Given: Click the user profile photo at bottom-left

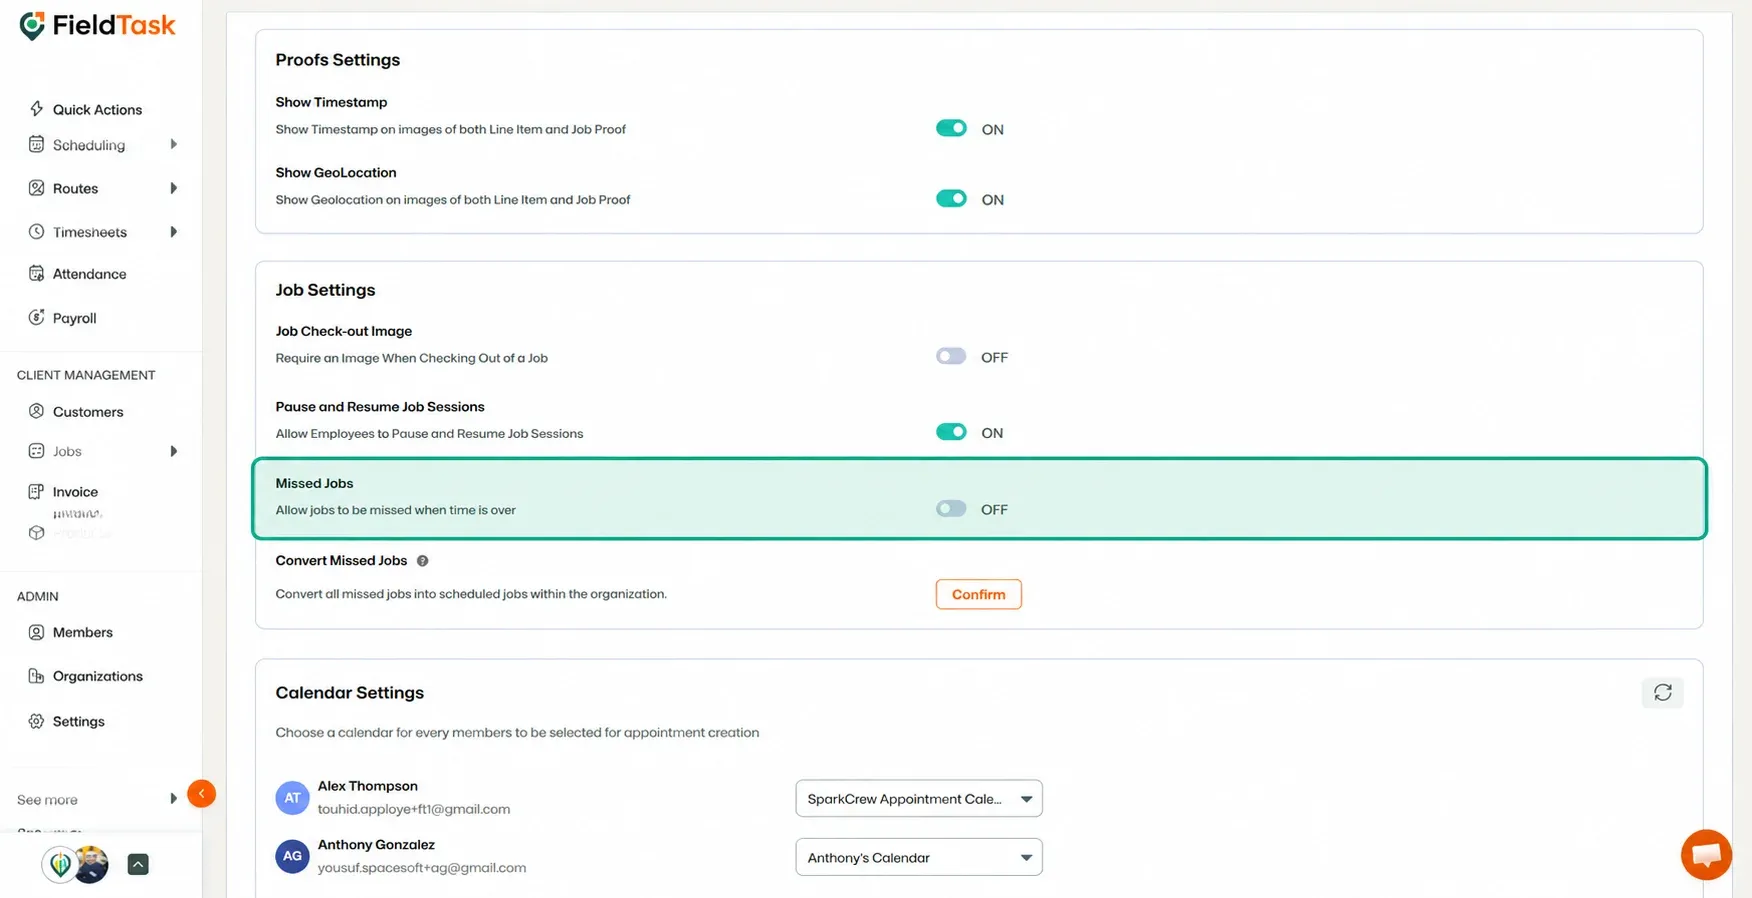Looking at the screenshot, I should (91, 865).
